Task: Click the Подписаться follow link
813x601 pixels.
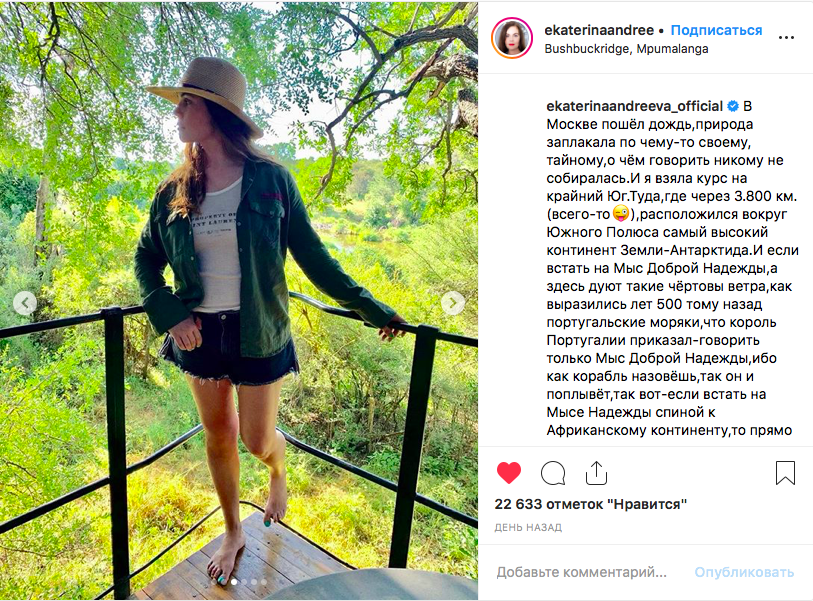Action: (716, 30)
